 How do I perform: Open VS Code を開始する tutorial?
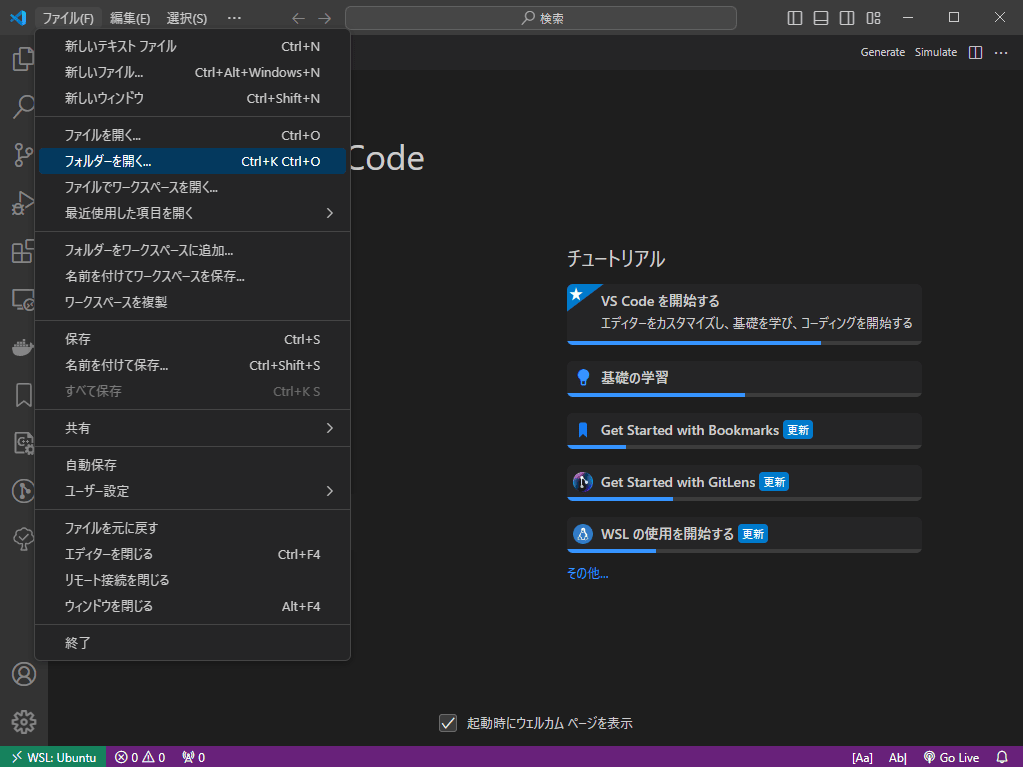(x=744, y=314)
